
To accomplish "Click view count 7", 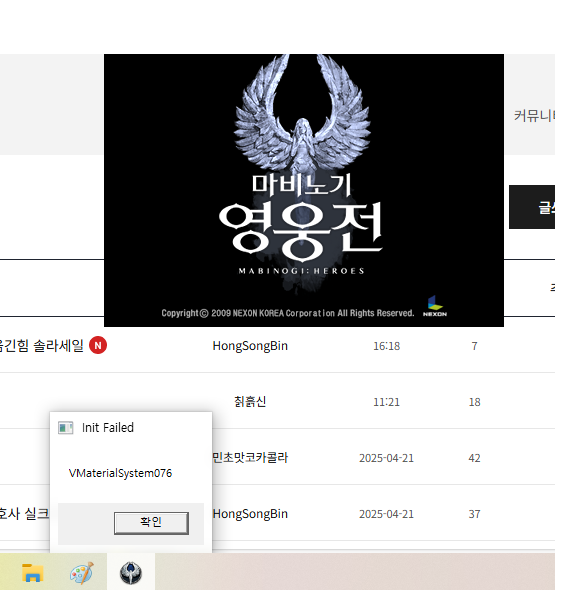I will (474, 346).
